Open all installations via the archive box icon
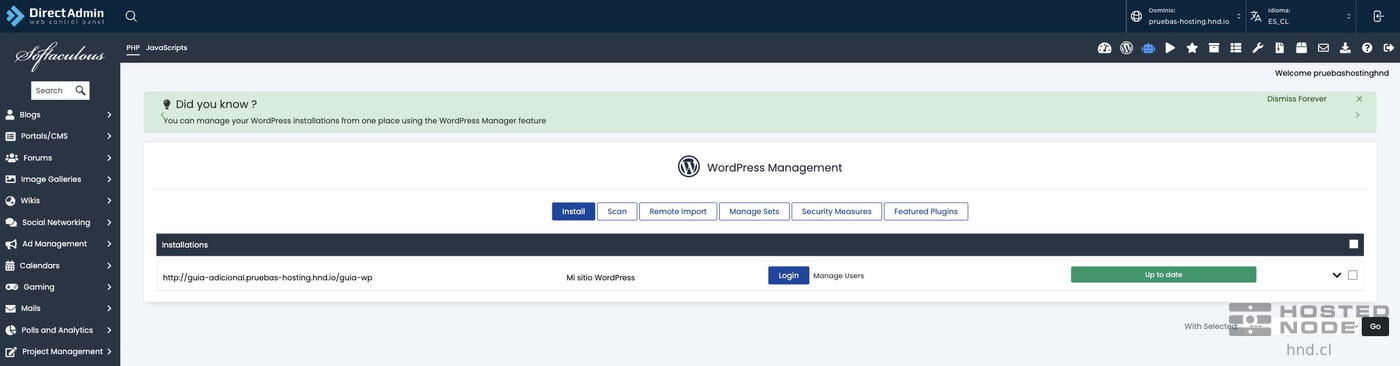 pos(1214,48)
